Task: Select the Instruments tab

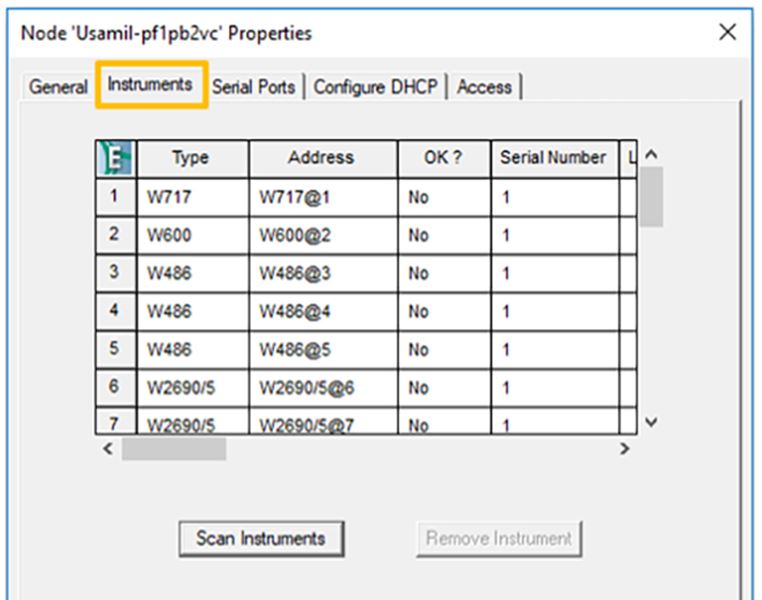Action: pyautogui.click(x=150, y=85)
